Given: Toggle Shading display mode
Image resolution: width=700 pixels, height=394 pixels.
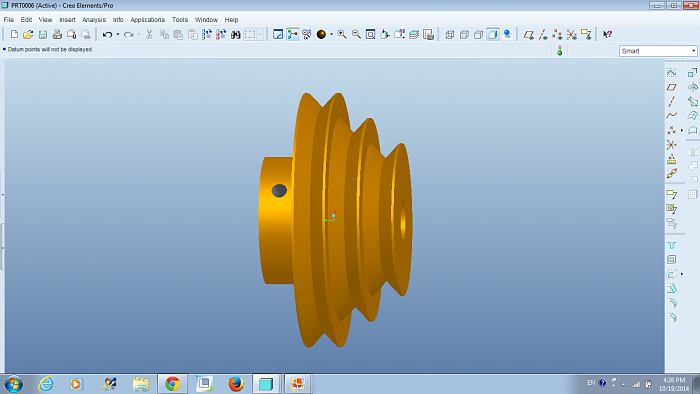Looking at the screenshot, I should tap(493, 34).
